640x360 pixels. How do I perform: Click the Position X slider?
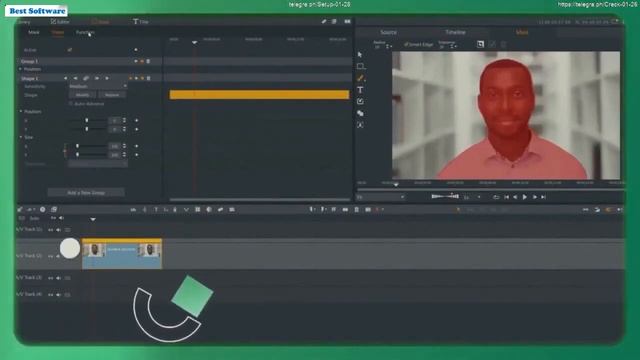[87, 120]
